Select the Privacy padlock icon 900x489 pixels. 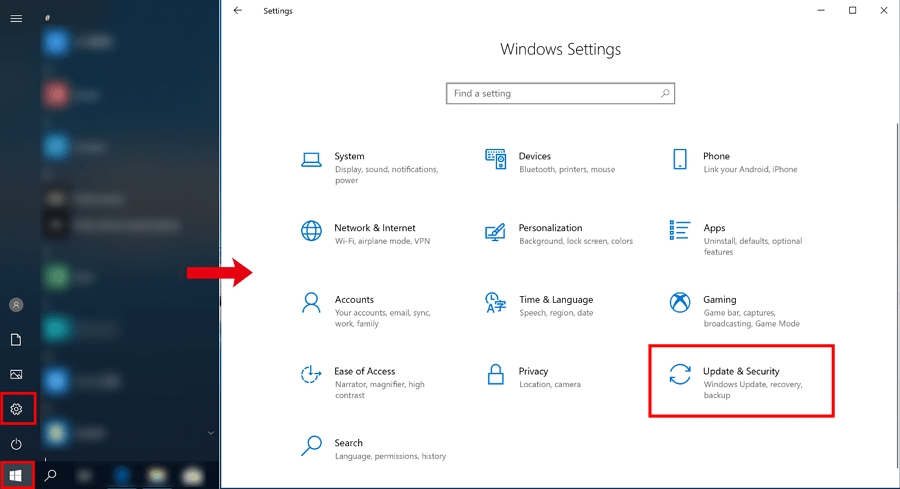click(x=495, y=374)
